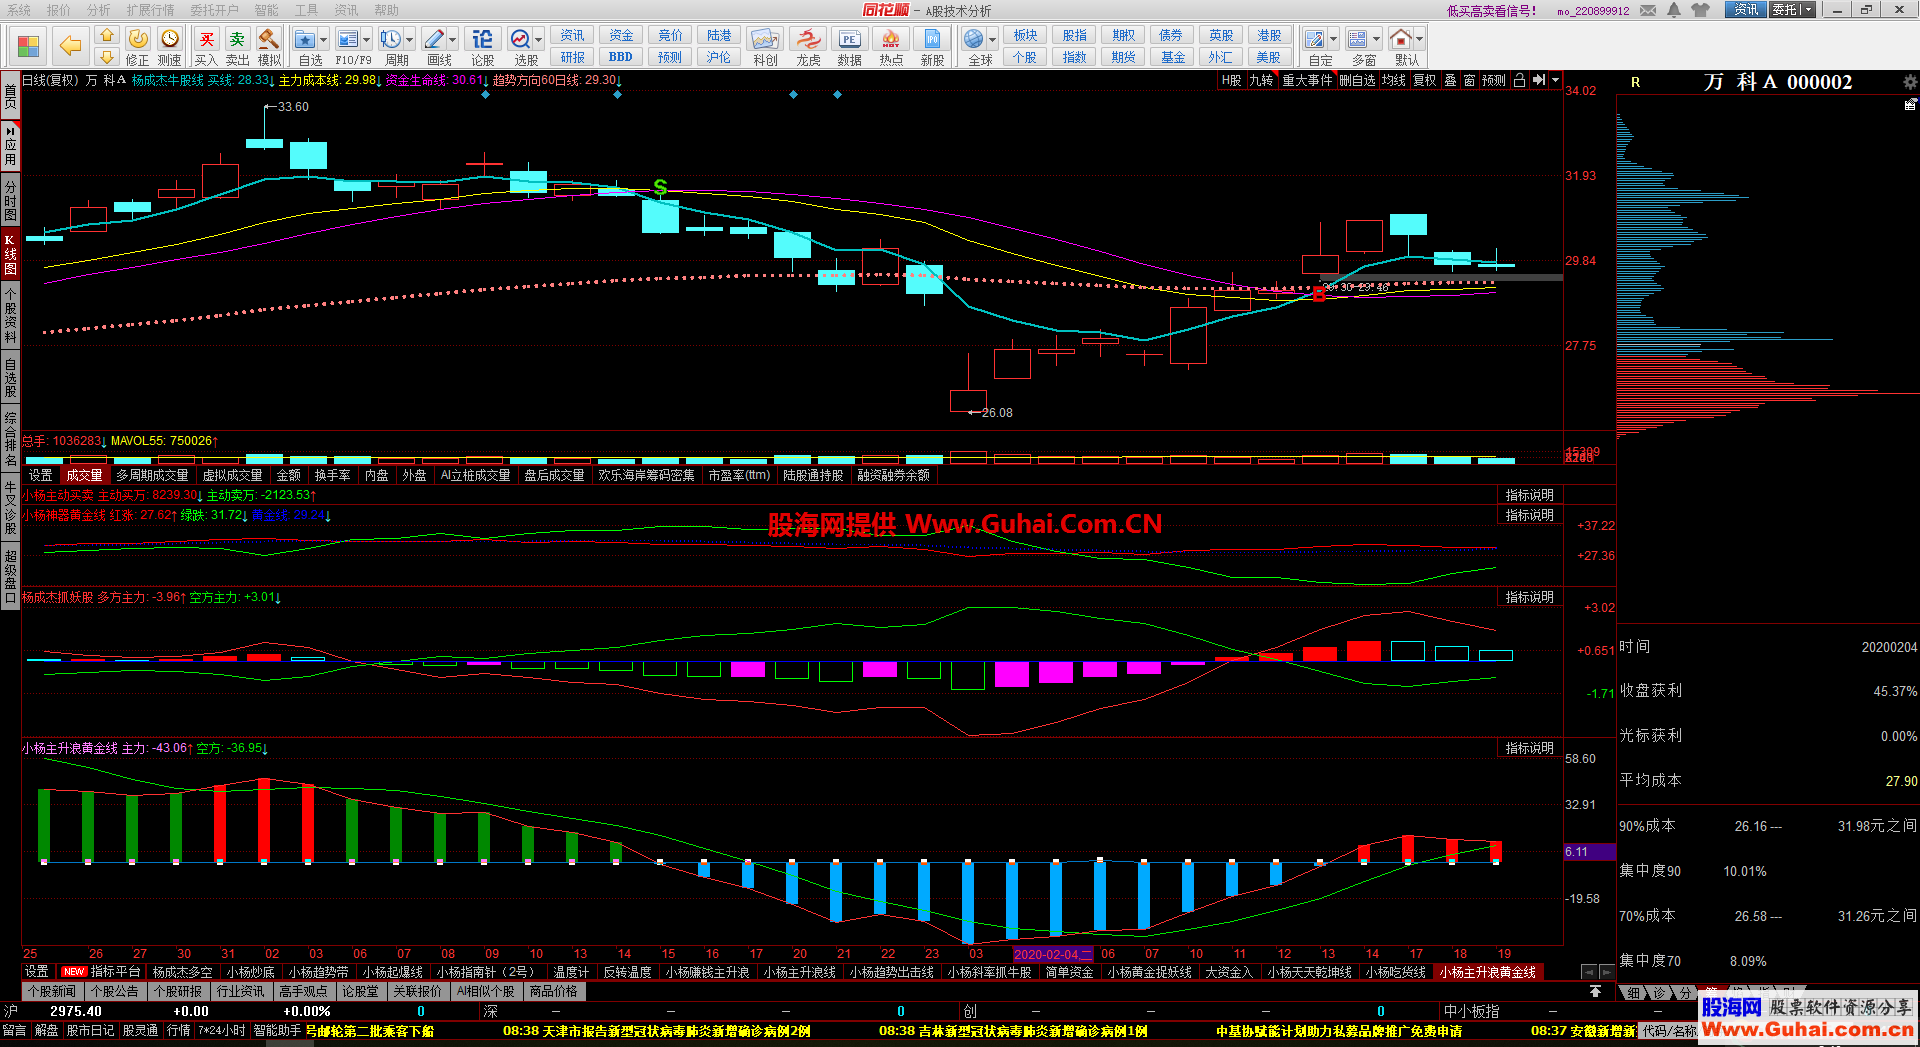This screenshot has width=1920, height=1047.
Task: Click first 指标说明 button beside 小杨主动买卖
Action: click(1529, 495)
